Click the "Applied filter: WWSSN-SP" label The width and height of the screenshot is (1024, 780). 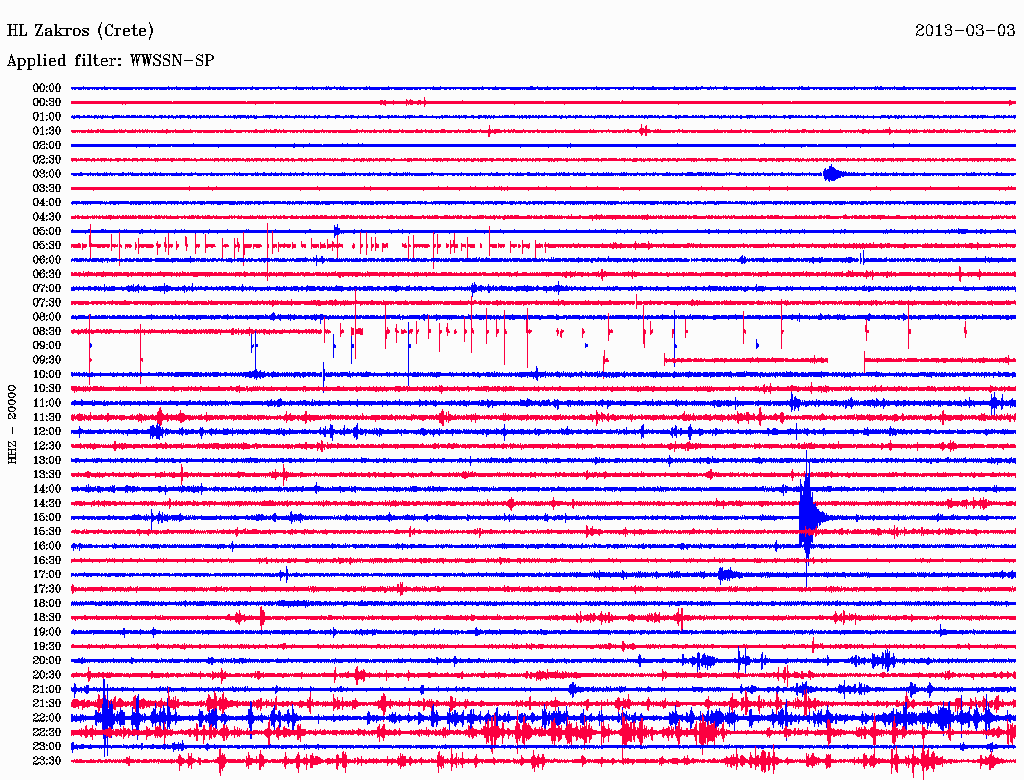click(110, 61)
